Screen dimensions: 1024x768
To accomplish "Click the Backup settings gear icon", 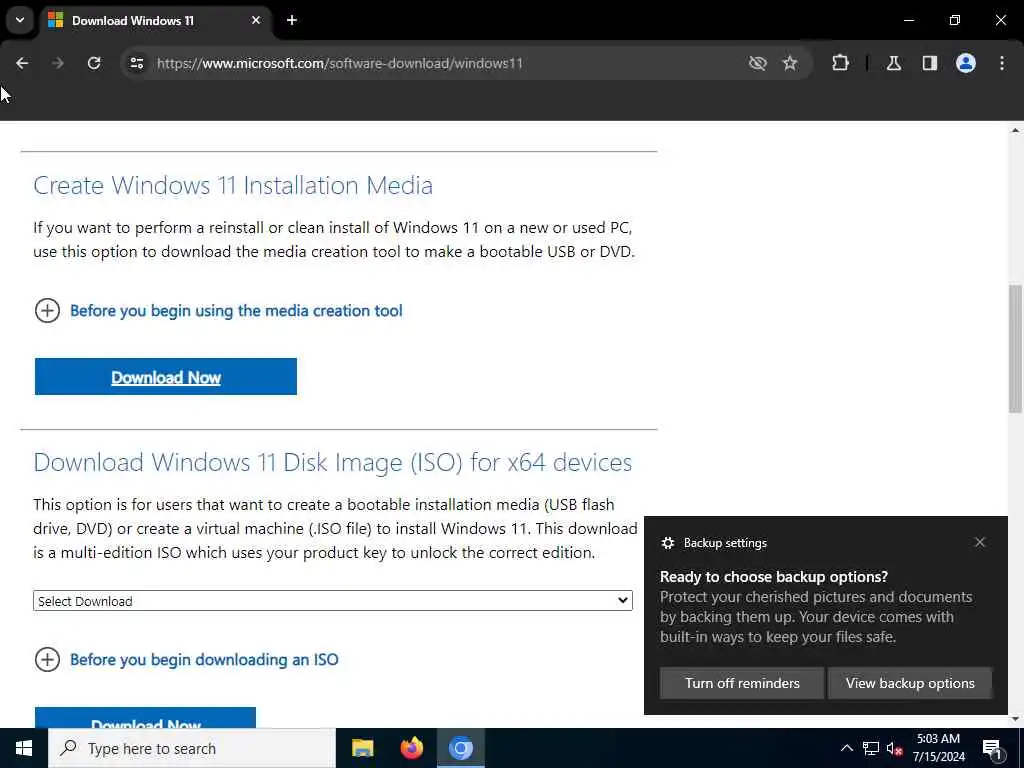I will [667, 543].
